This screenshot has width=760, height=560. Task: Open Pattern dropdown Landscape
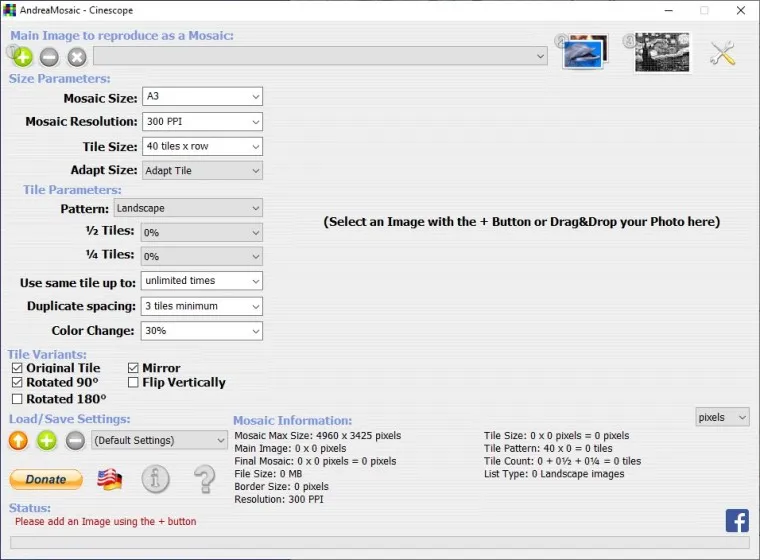[189, 208]
